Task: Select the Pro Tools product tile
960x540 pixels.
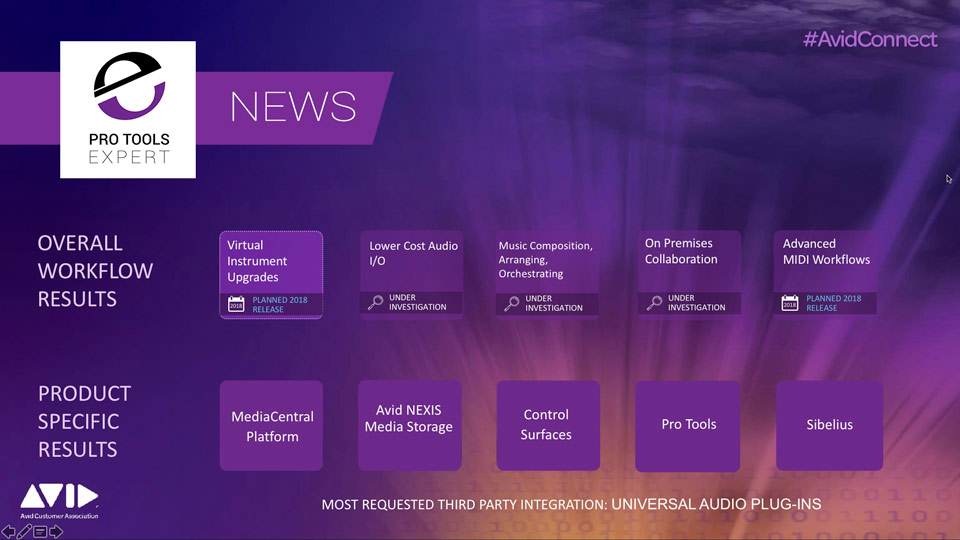Action: 688,426
